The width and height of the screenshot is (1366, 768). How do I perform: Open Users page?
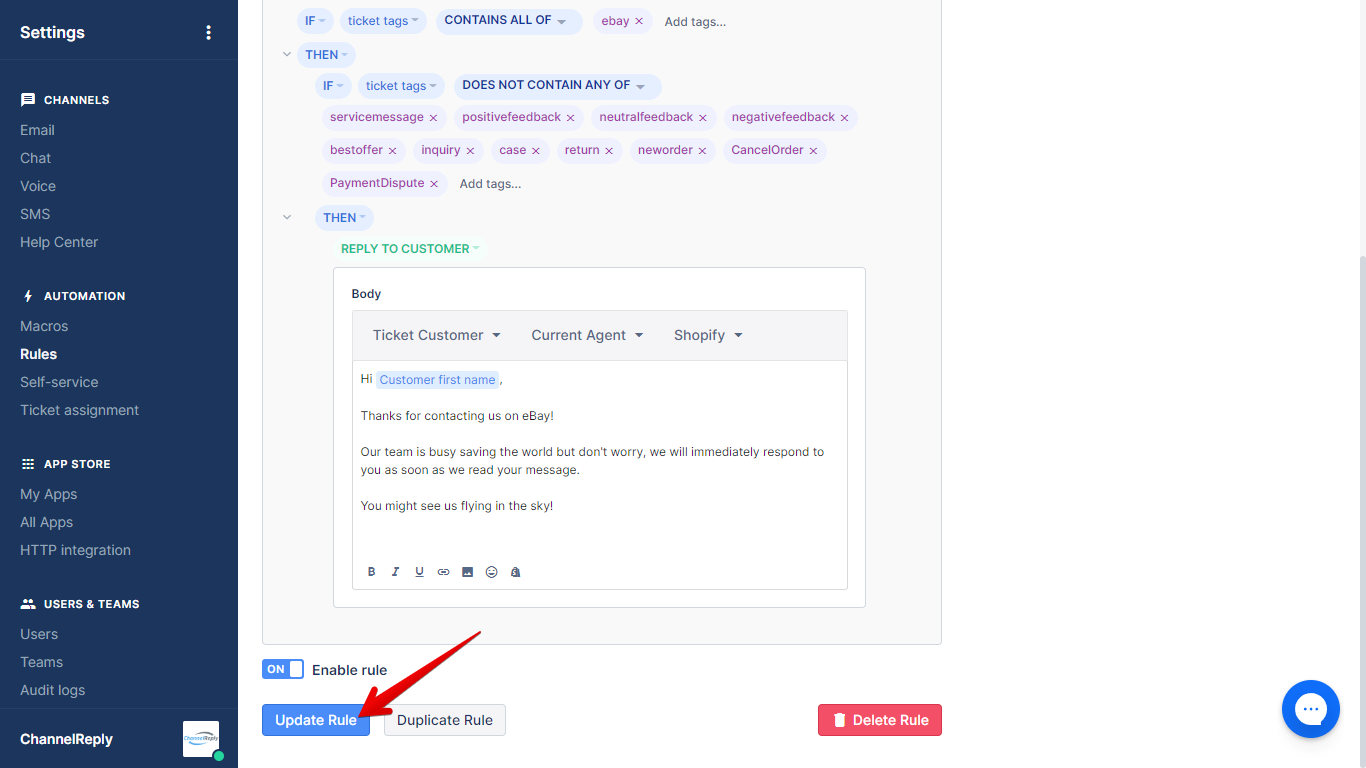coord(39,634)
